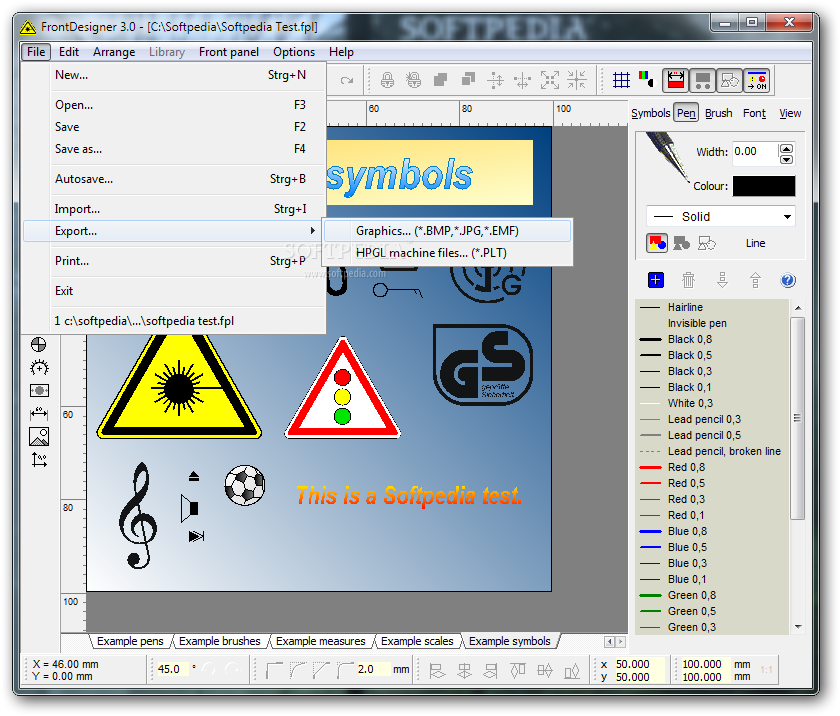
Task: Select the Red 0,8 pen
Action: tap(712, 468)
